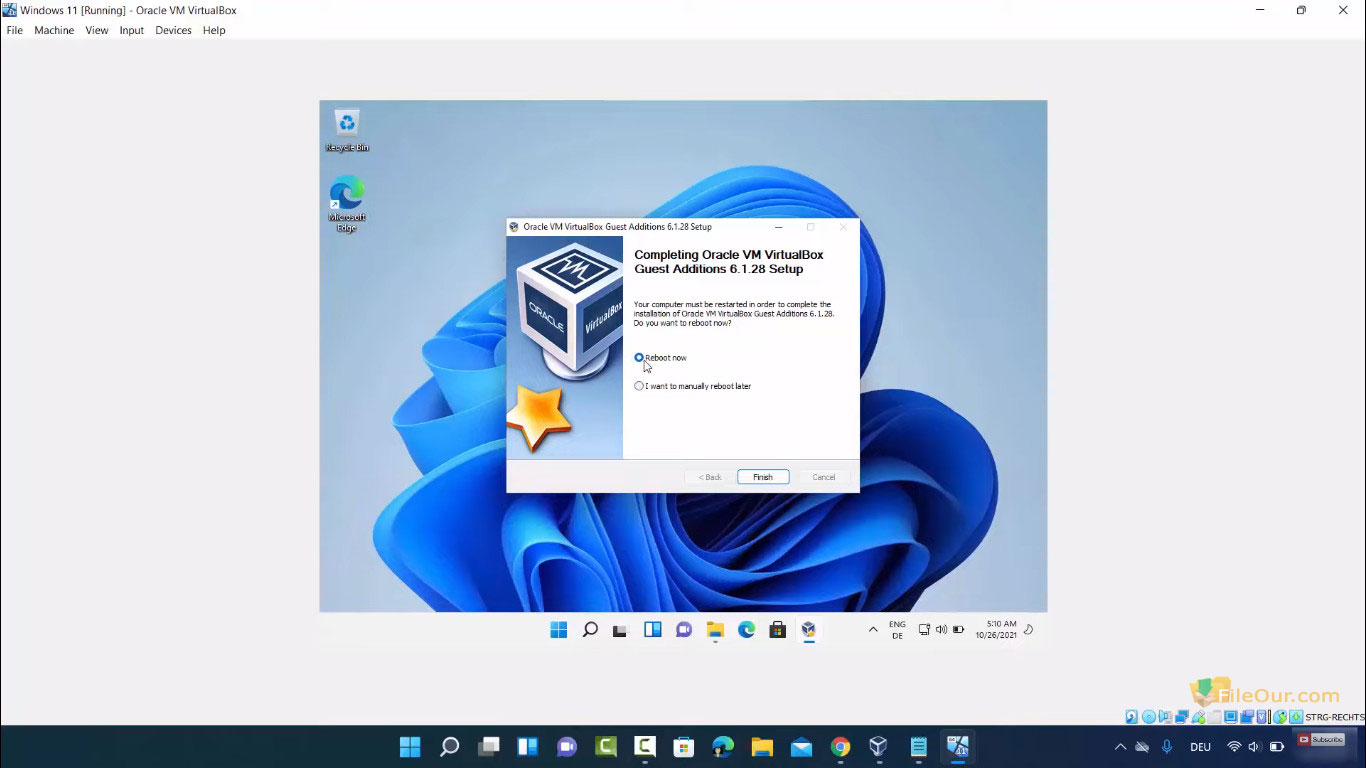Click the VirtualBox installer icon in guest taskbar
This screenshot has width=1366, height=768.
(x=808, y=630)
